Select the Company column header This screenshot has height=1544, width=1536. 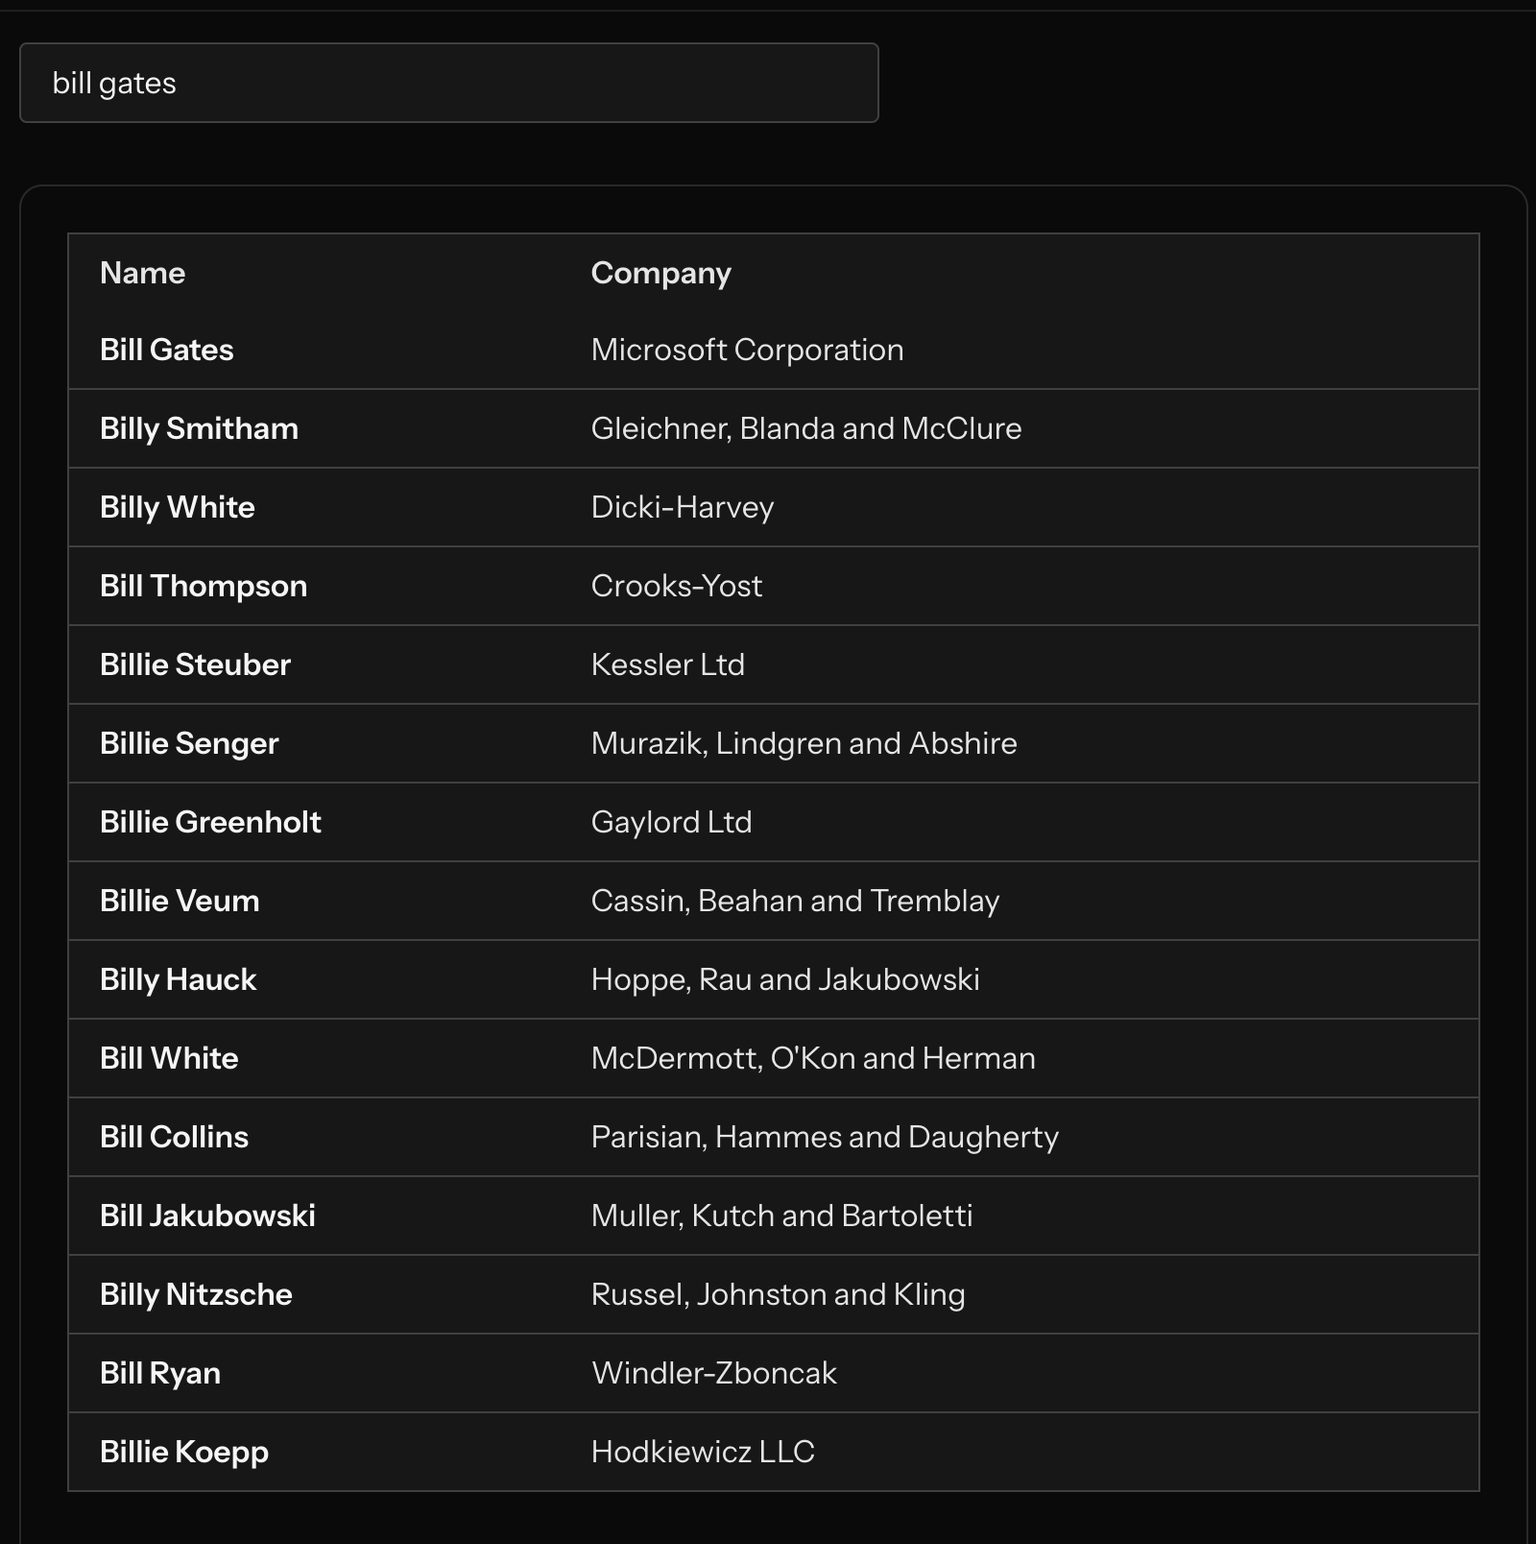pos(661,271)
